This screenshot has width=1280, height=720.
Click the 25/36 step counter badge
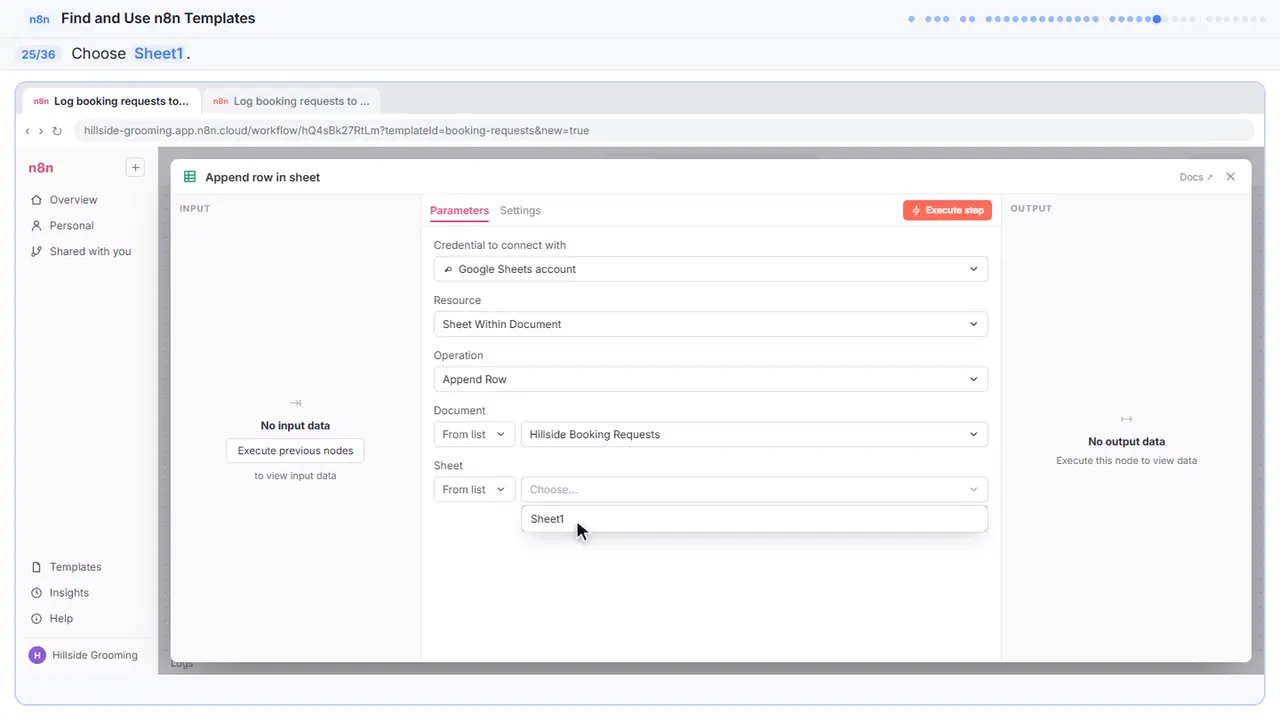[x=38, y=54]
